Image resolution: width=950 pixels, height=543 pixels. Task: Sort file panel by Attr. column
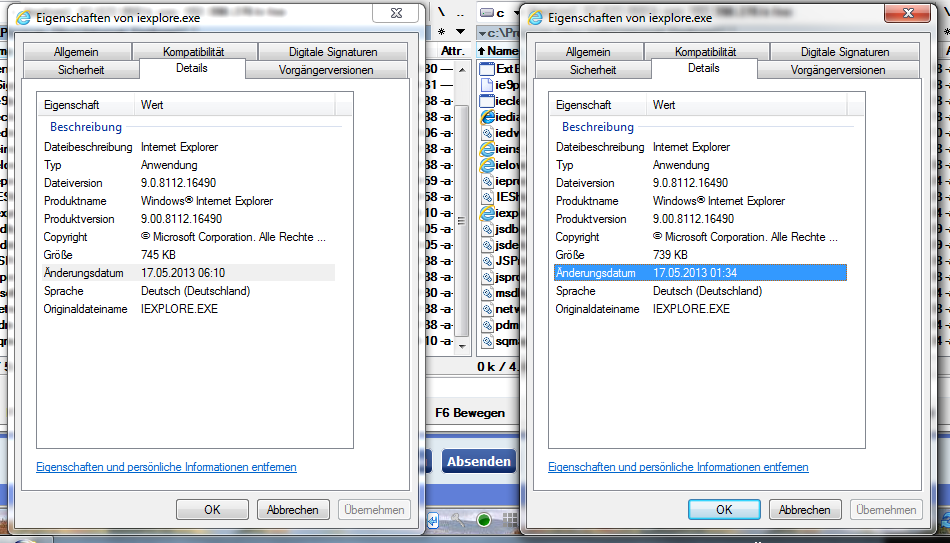[x=452, y=50]
